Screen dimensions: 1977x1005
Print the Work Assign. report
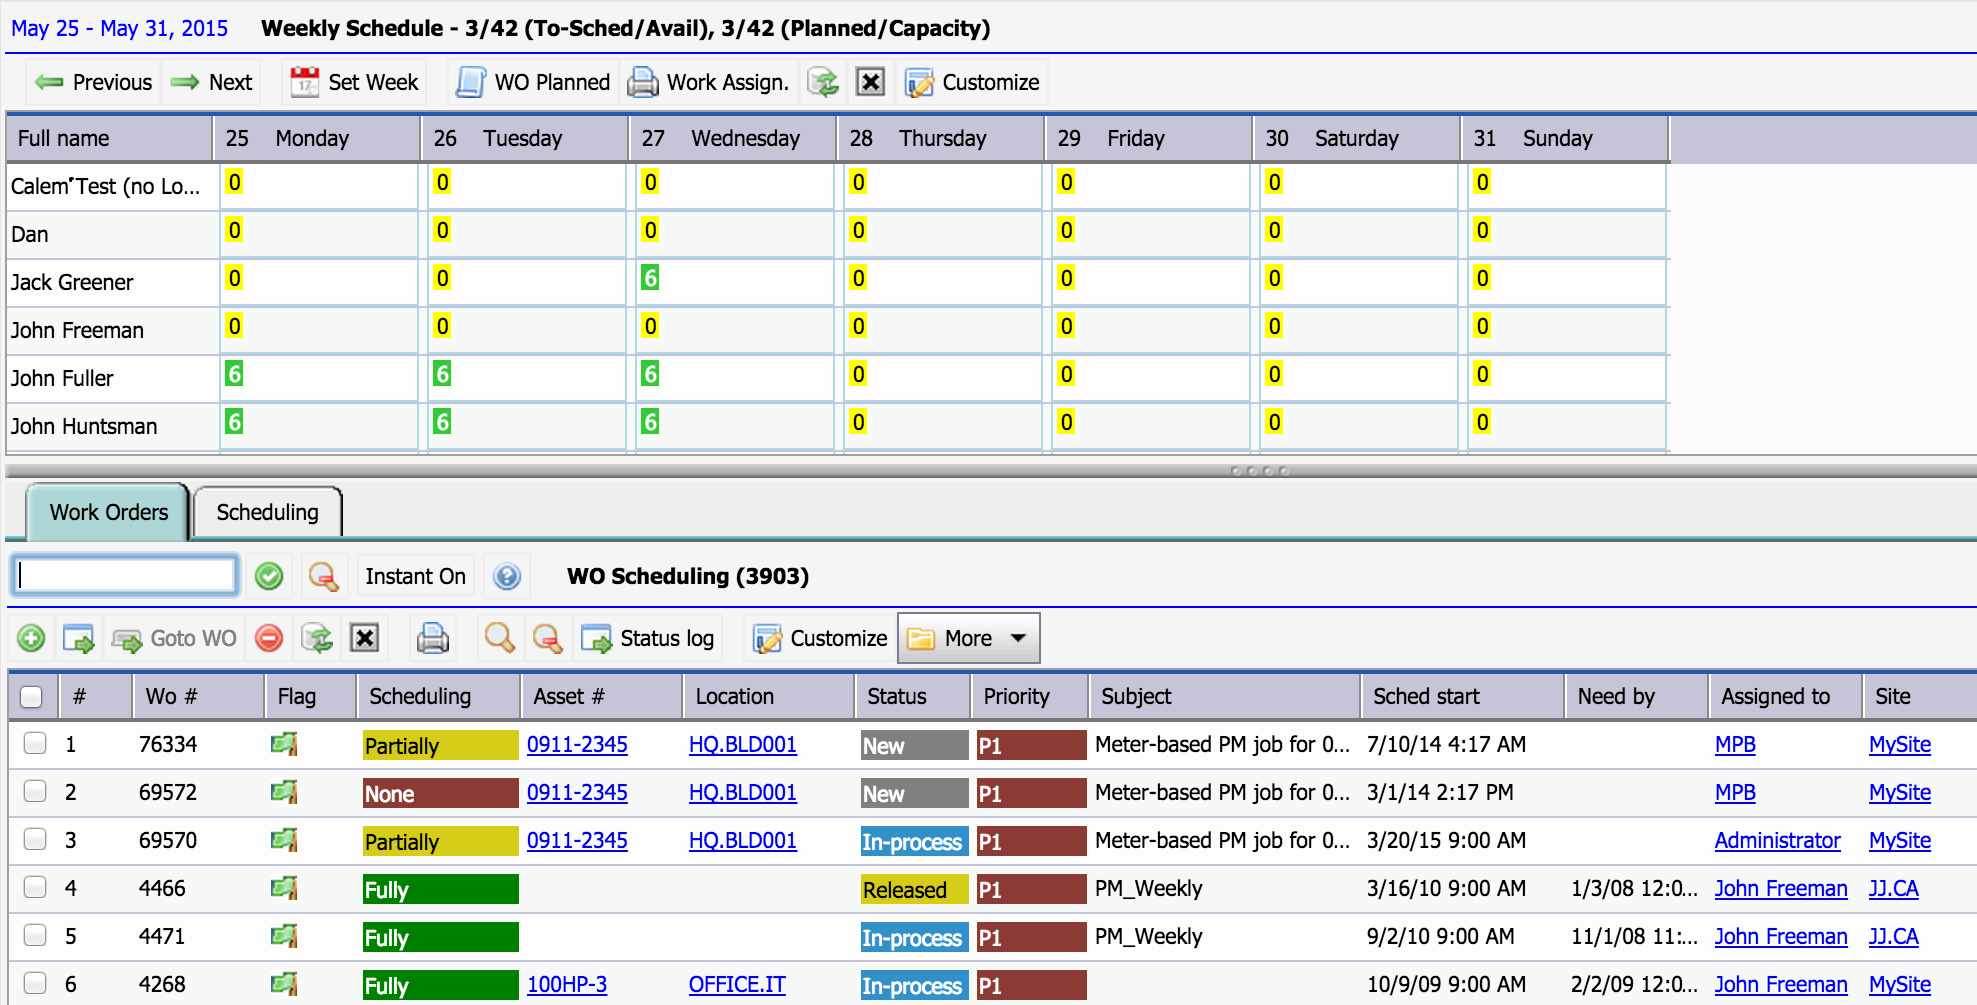click(x=708, y=82)
